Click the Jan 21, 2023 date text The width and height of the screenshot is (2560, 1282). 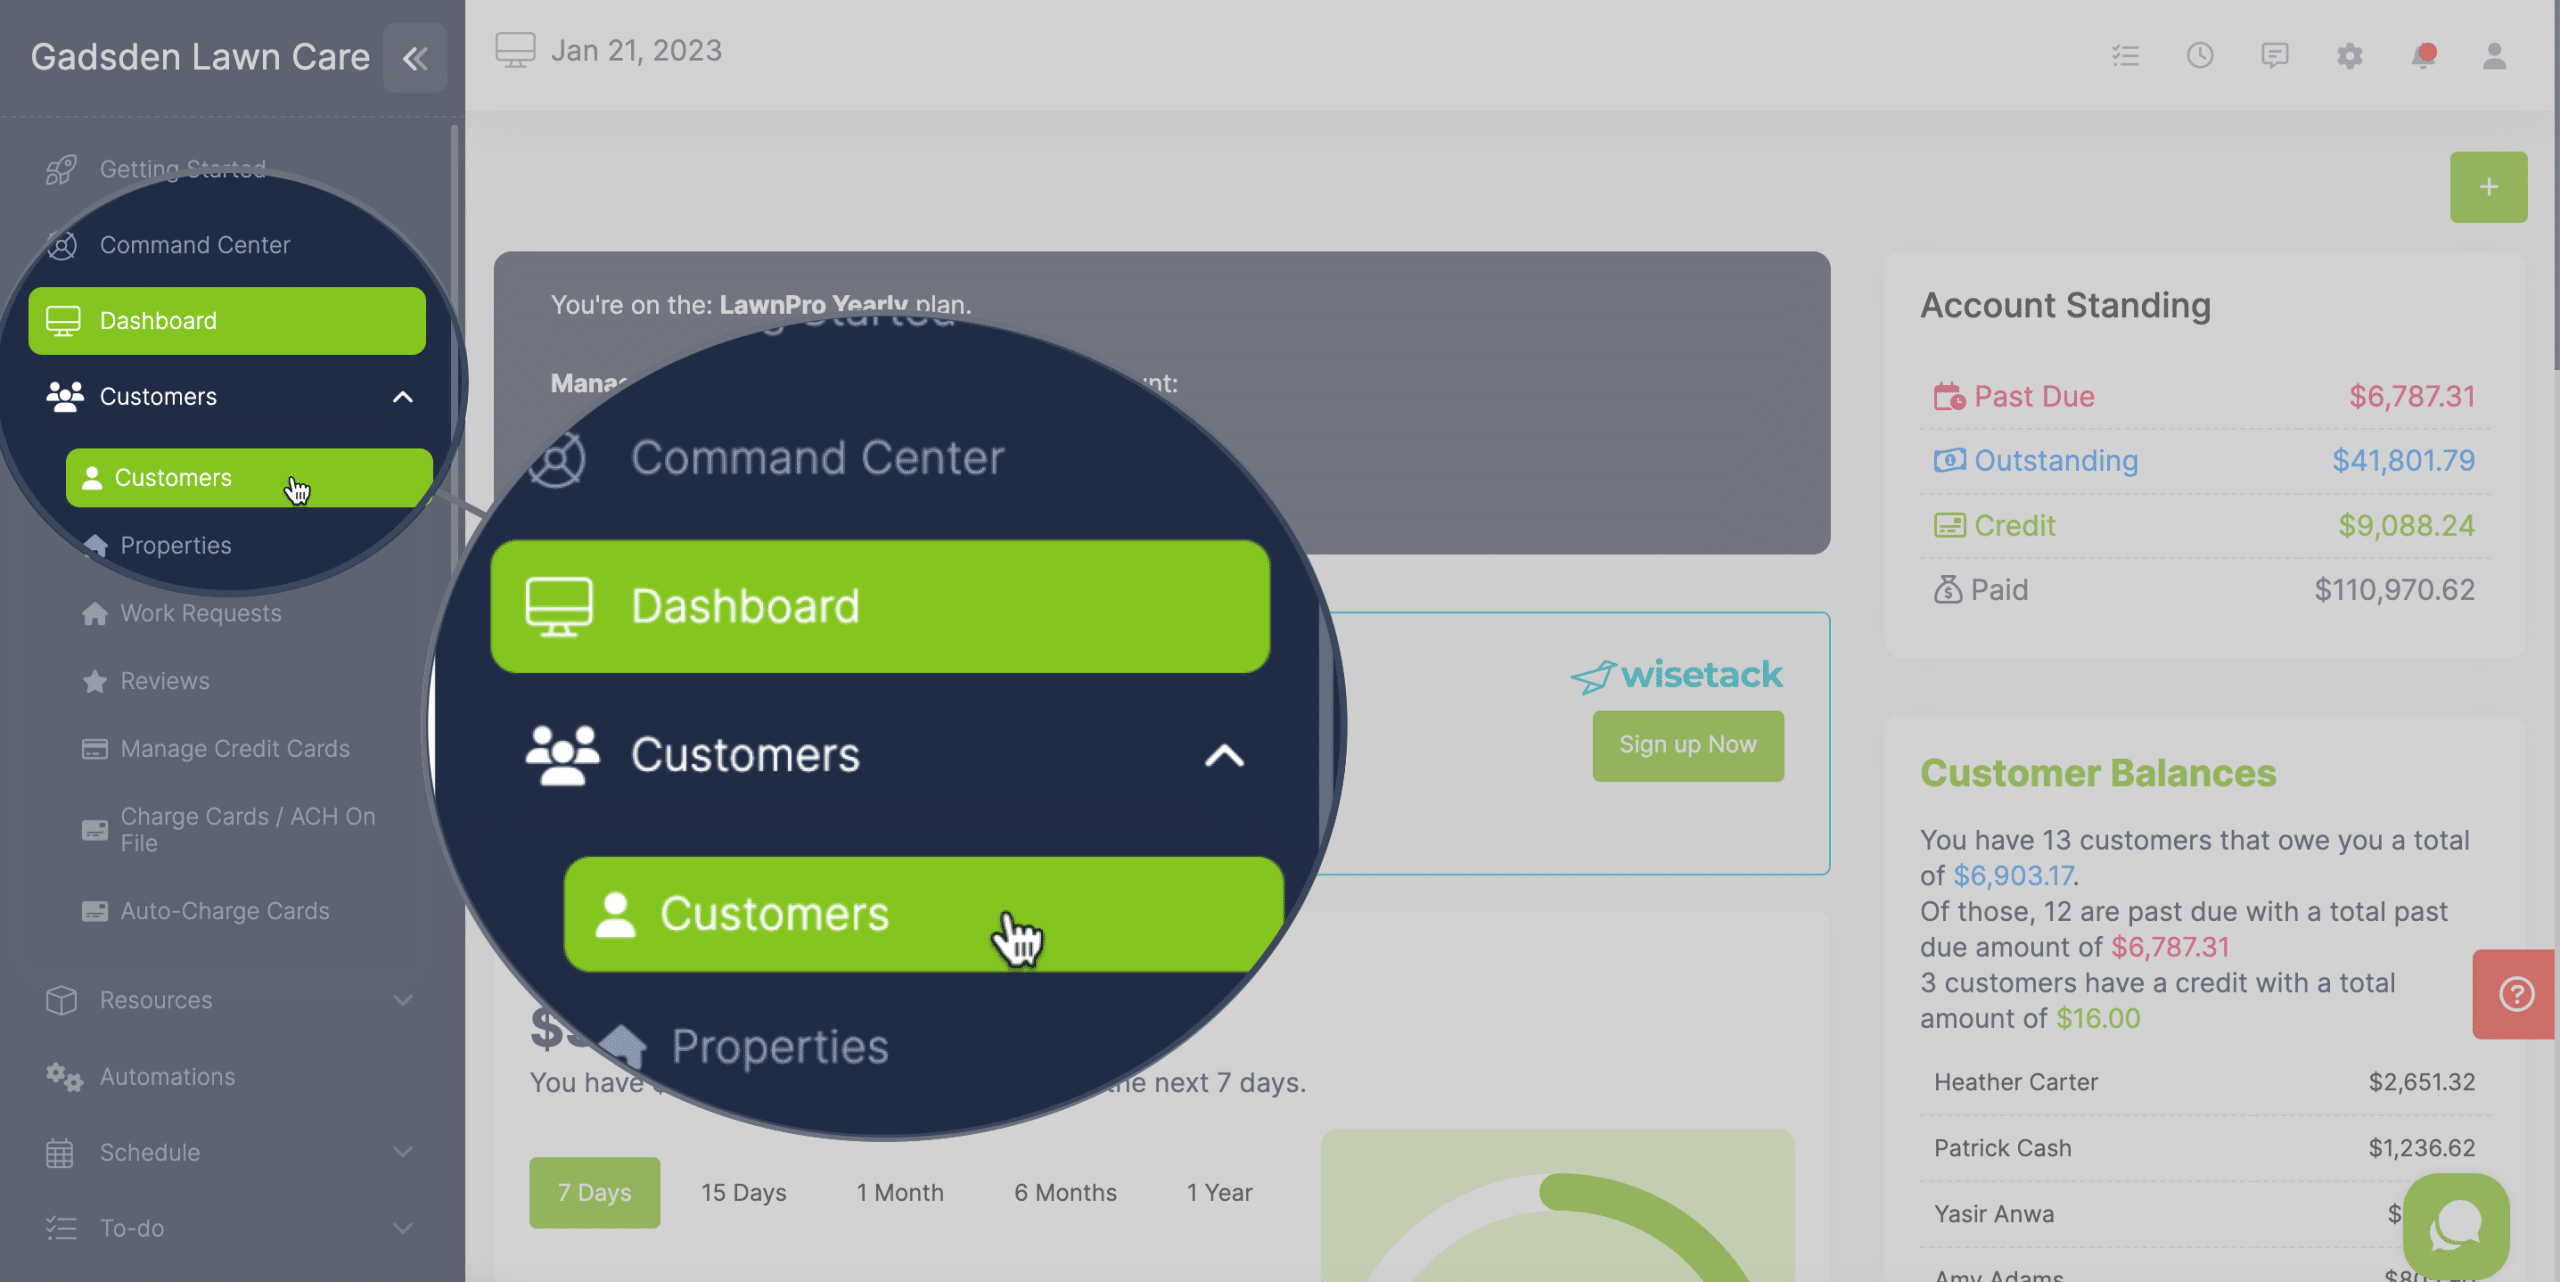[x=636, y=51]
